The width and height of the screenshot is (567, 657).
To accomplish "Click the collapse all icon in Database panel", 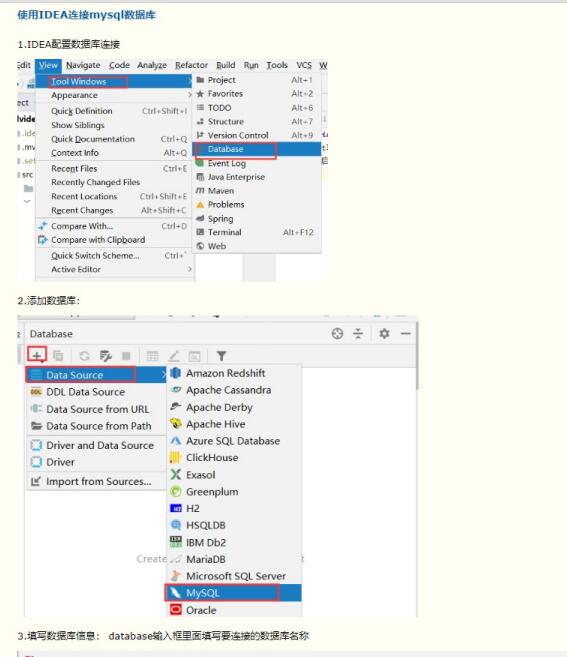I will pyautogui.click(x=358, y=334).
